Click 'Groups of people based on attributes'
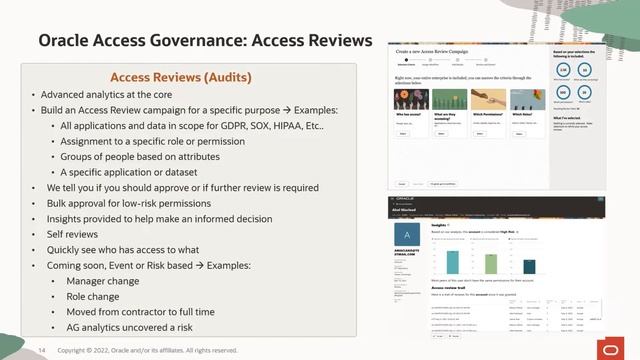Viewport: 640px width, 360px height. [140, 157]
